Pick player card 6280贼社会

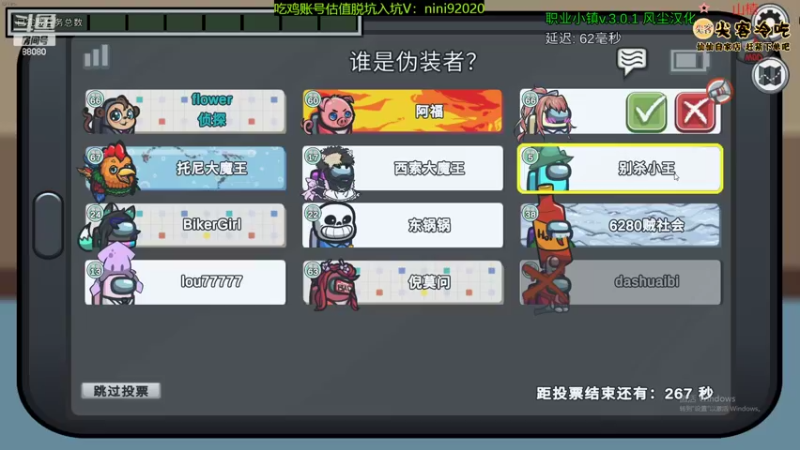(x=620, y=226)
